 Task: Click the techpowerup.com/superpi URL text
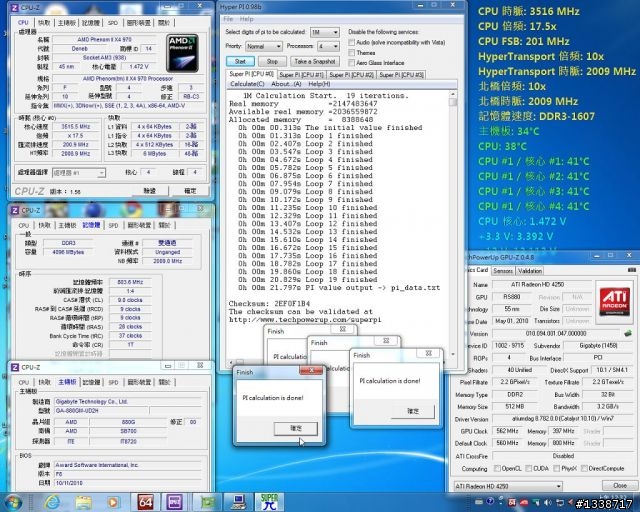(305, 320)
